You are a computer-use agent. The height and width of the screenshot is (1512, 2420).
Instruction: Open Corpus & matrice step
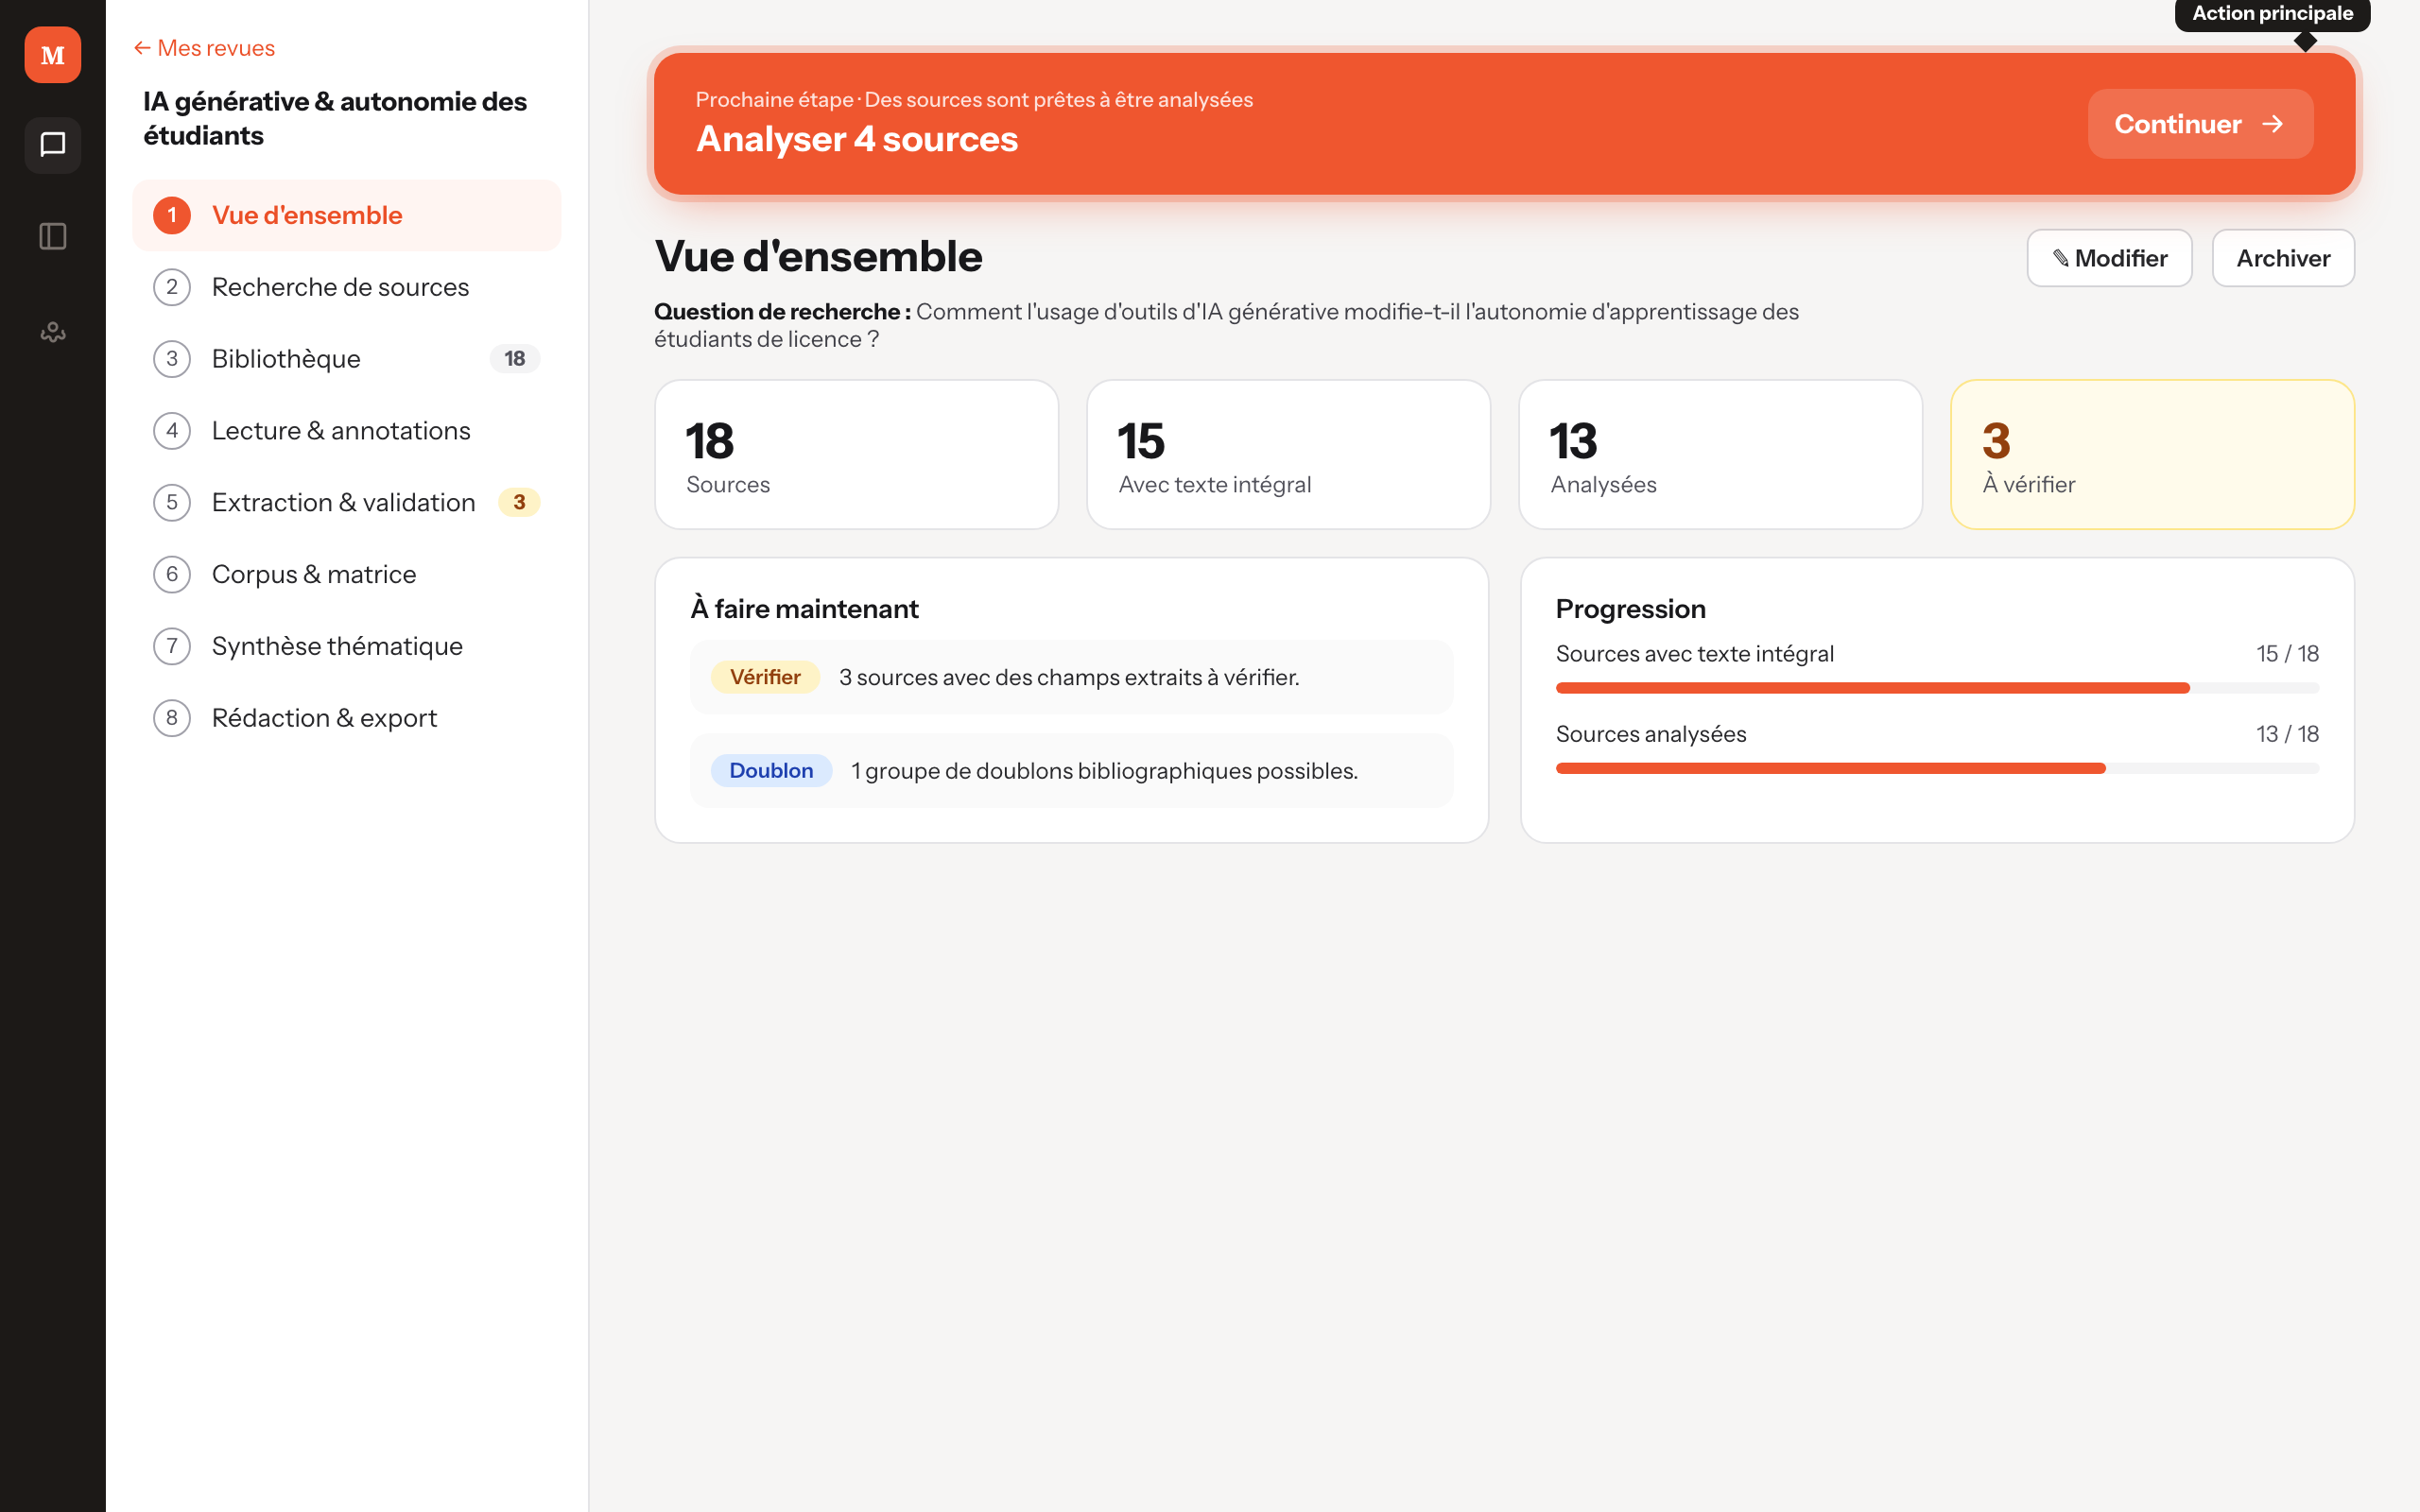[347, 574]
